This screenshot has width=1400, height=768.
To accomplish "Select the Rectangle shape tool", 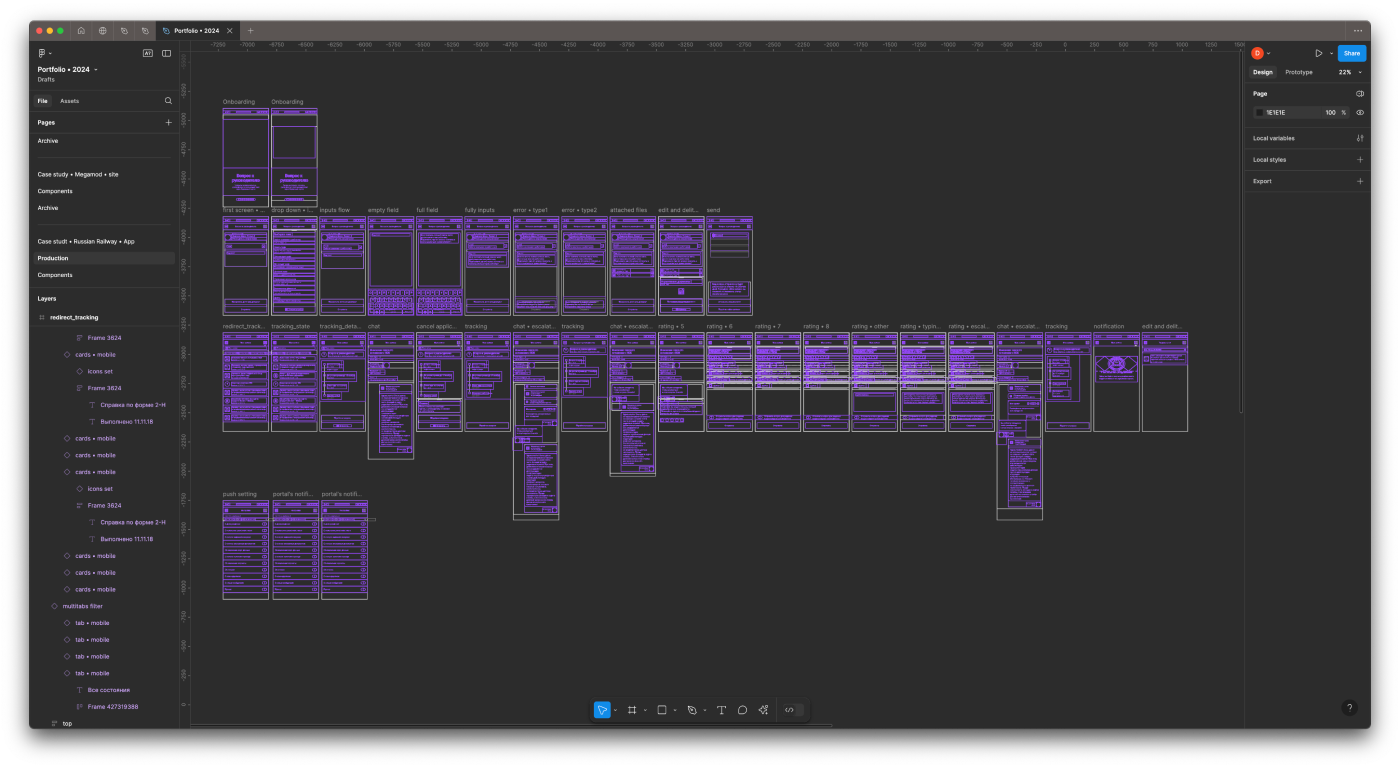I will point(661,710).
